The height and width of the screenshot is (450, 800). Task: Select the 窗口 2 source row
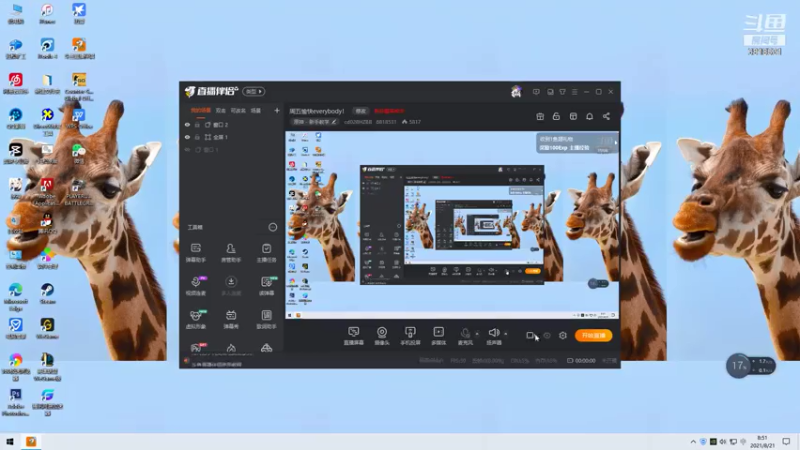coord(232,124)
